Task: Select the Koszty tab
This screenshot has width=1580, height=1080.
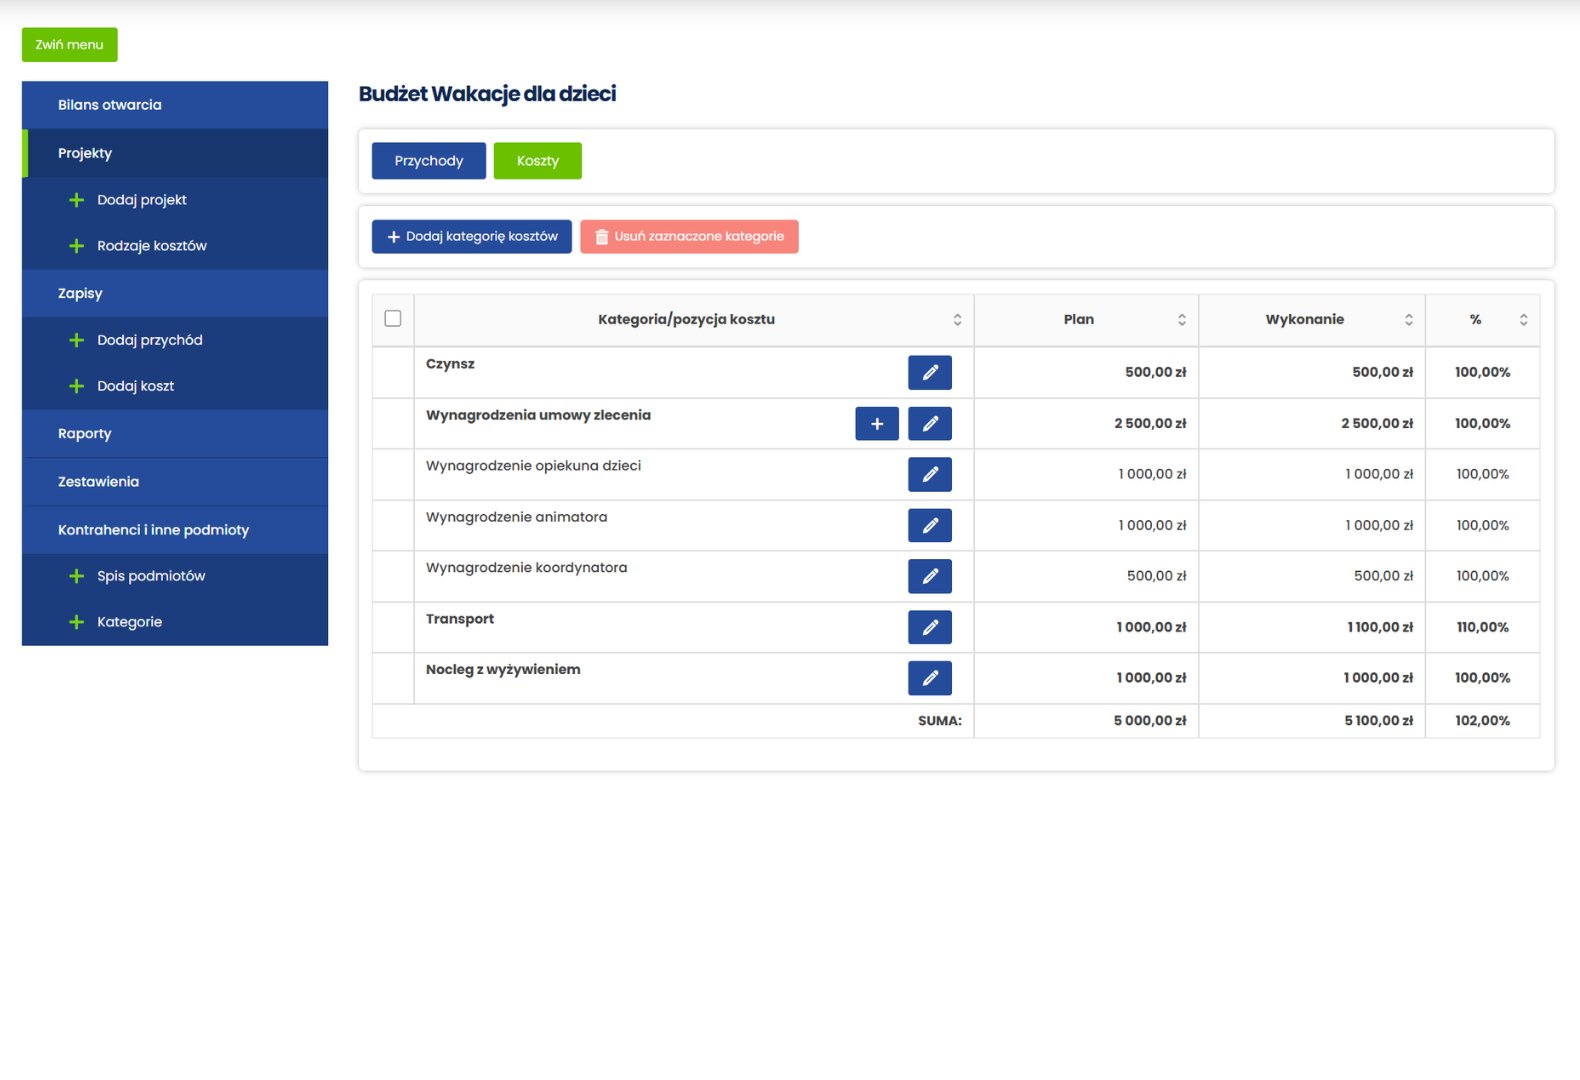Action: coord(537,161)
